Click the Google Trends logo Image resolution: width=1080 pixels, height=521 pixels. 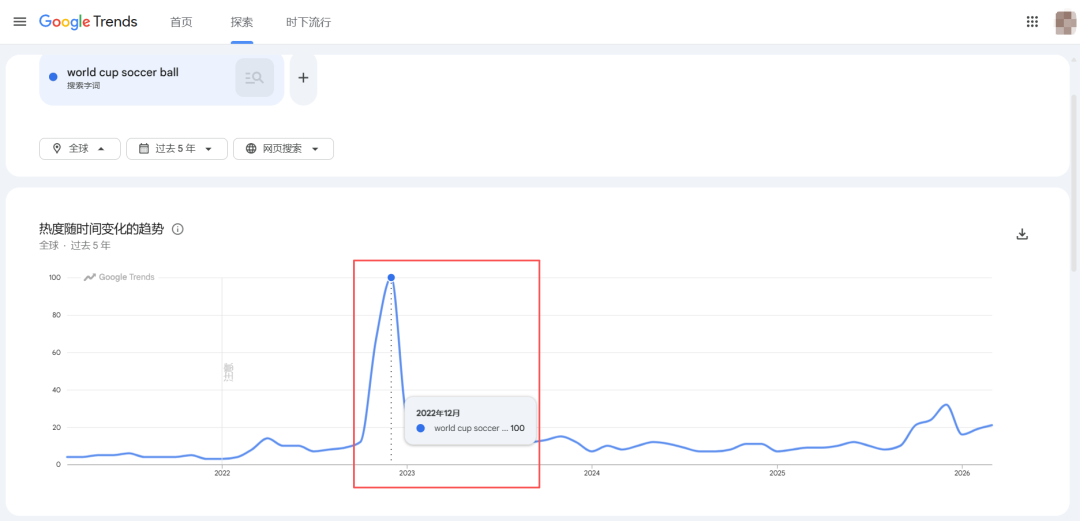tap(88, 22)
